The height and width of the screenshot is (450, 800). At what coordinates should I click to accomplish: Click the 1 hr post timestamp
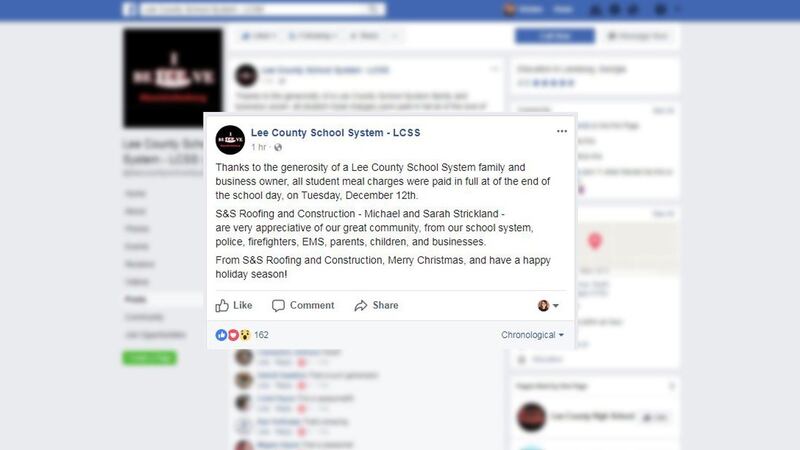click(x=258, y=147)
